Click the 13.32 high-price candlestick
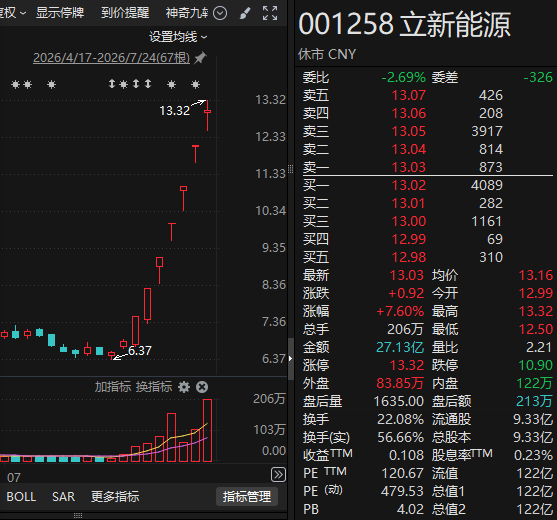 tap(207, 115)
